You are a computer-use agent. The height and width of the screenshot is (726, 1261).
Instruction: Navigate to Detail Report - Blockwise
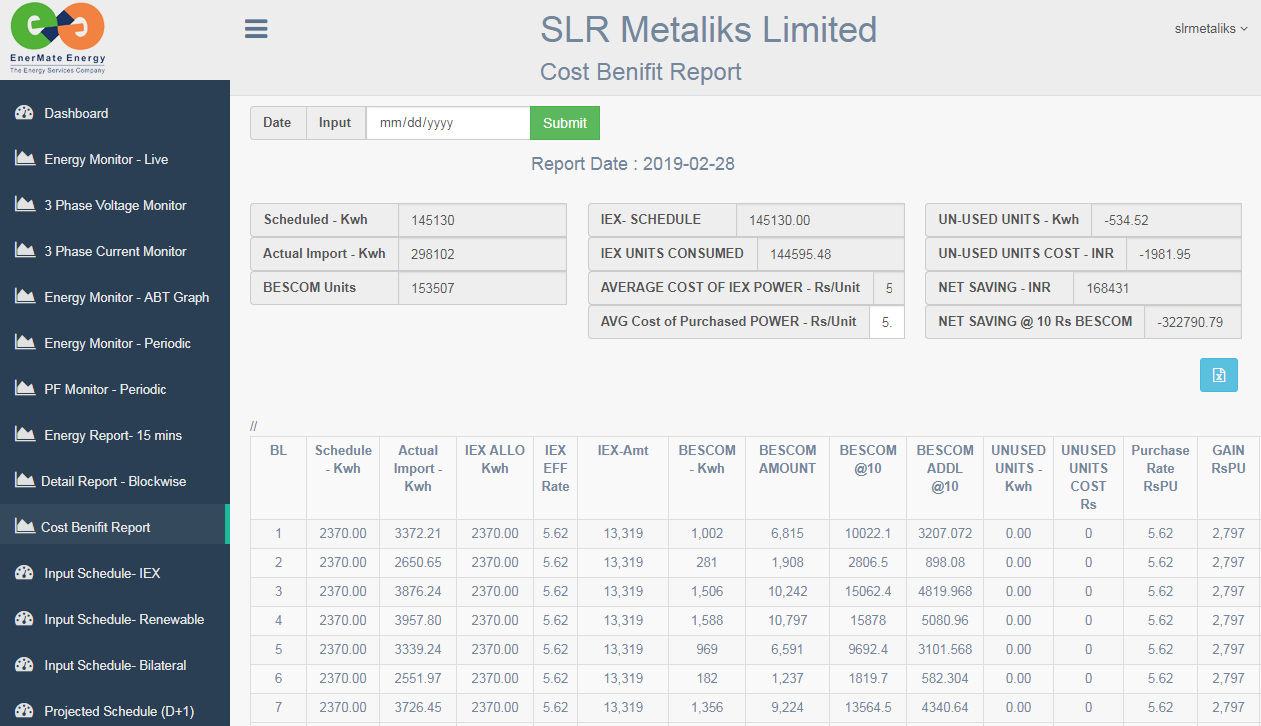coord(113,481)
